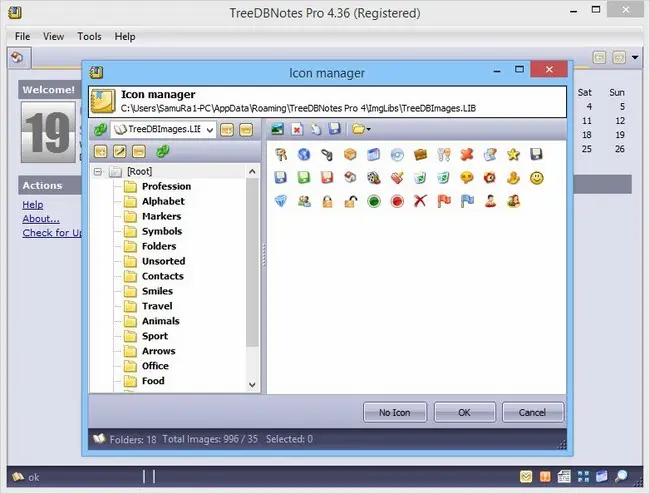Open the View menu
Image resolution: width=650 pixels, height=494 pixels.
point(53,36)
